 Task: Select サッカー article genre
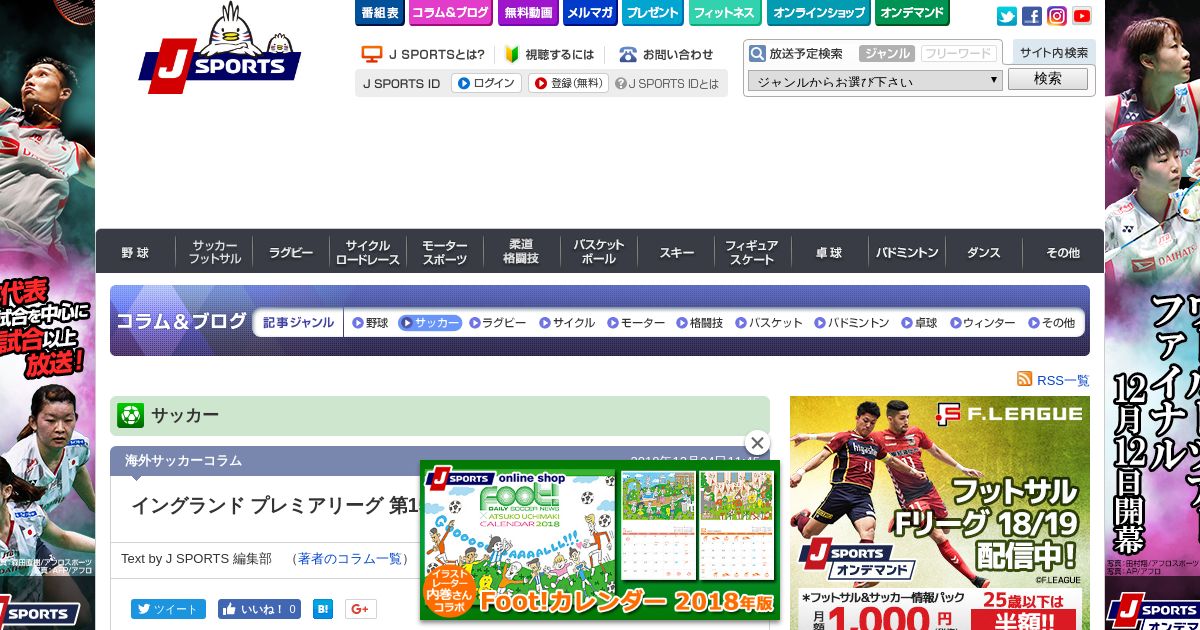[x=430, y=322]
